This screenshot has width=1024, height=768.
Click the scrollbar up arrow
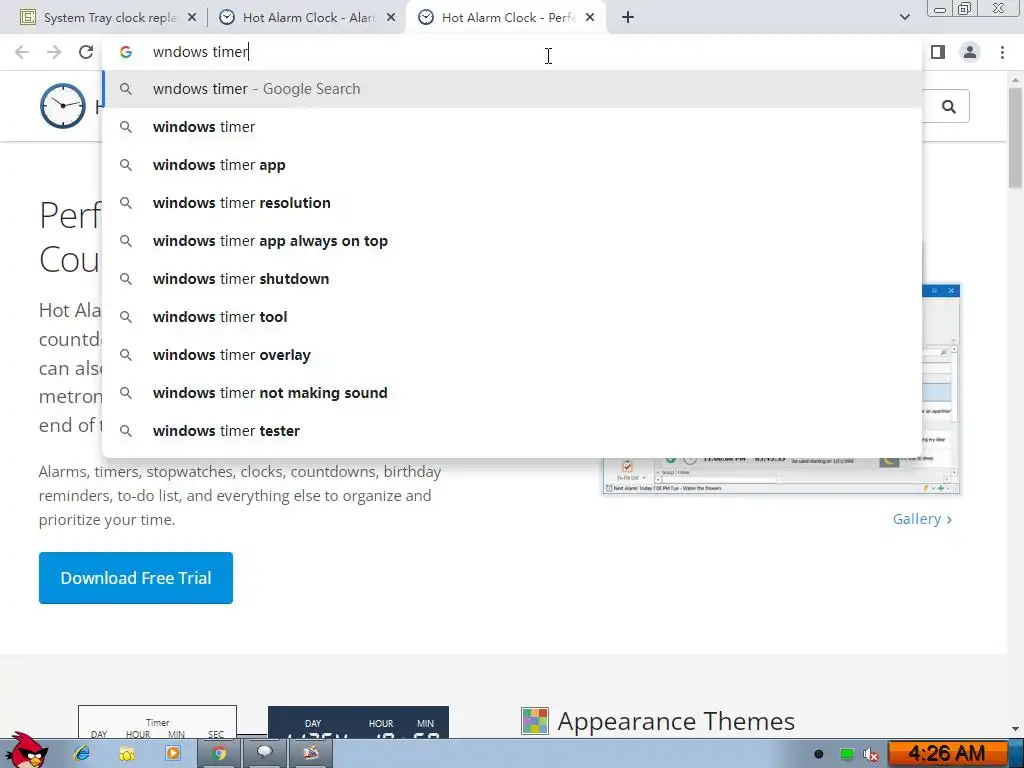tap(1016, 79)
